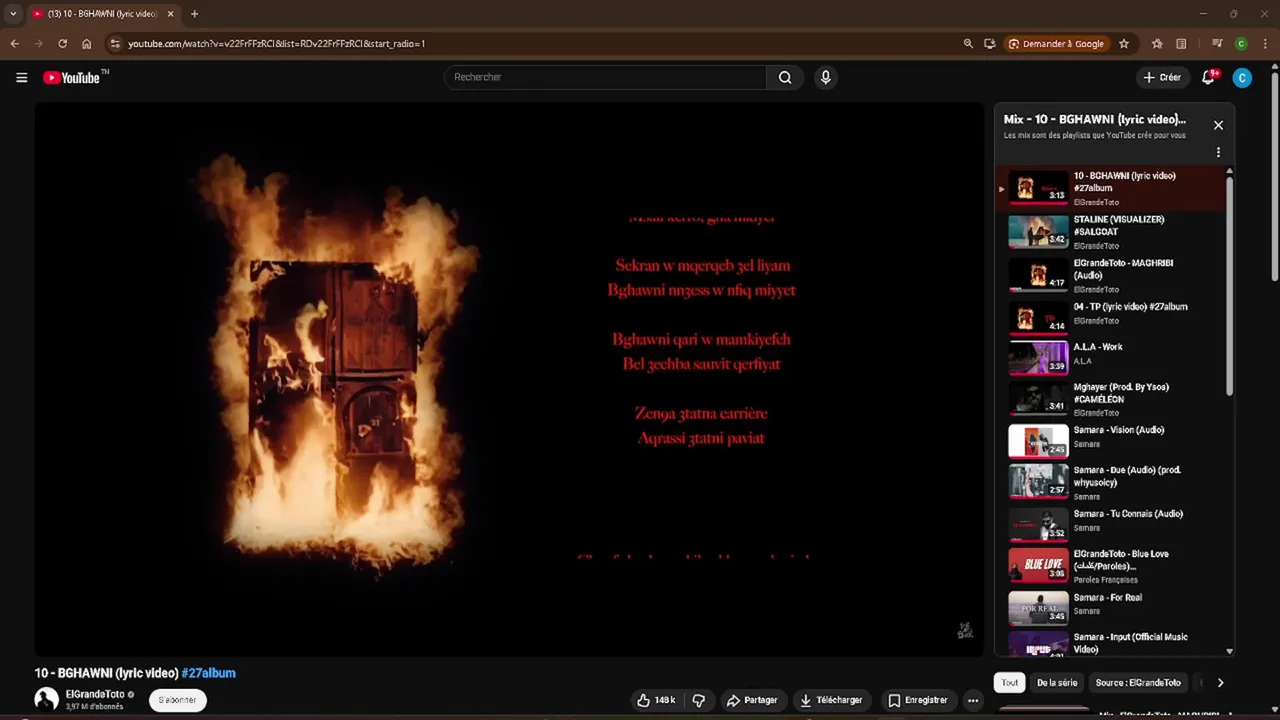Open the browser zoom indicator

click(968, 43)
